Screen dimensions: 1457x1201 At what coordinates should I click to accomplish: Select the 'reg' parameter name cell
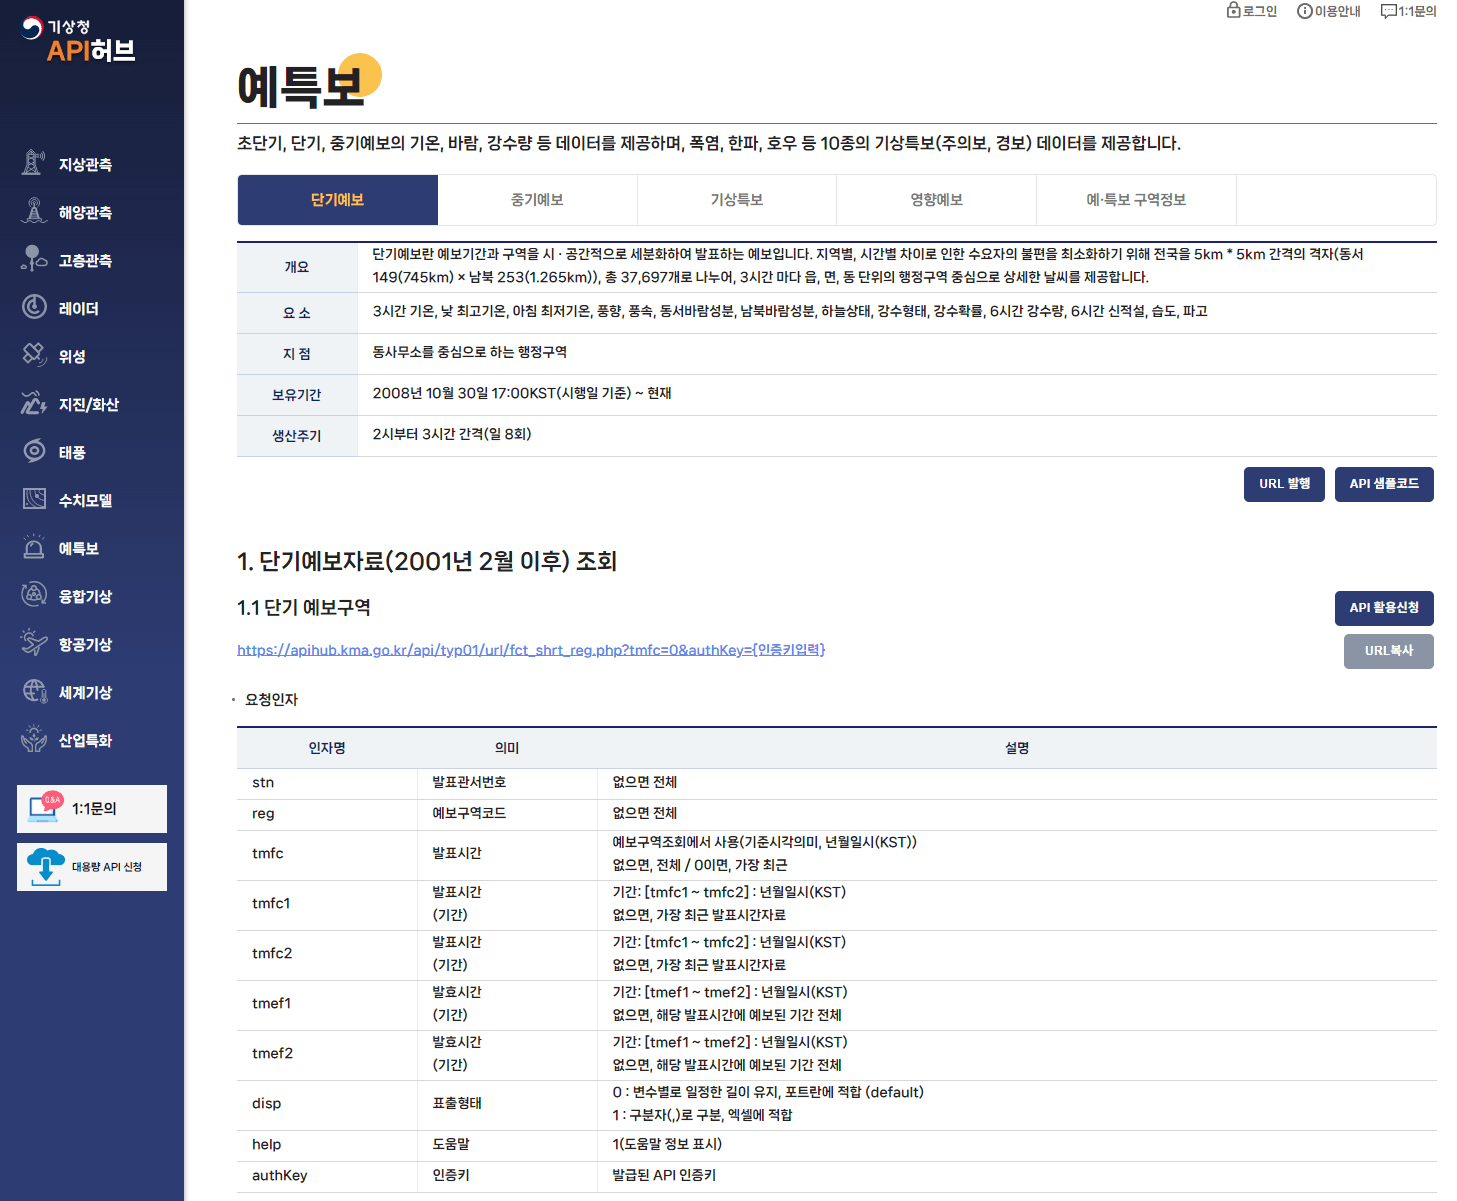point(327,814)
